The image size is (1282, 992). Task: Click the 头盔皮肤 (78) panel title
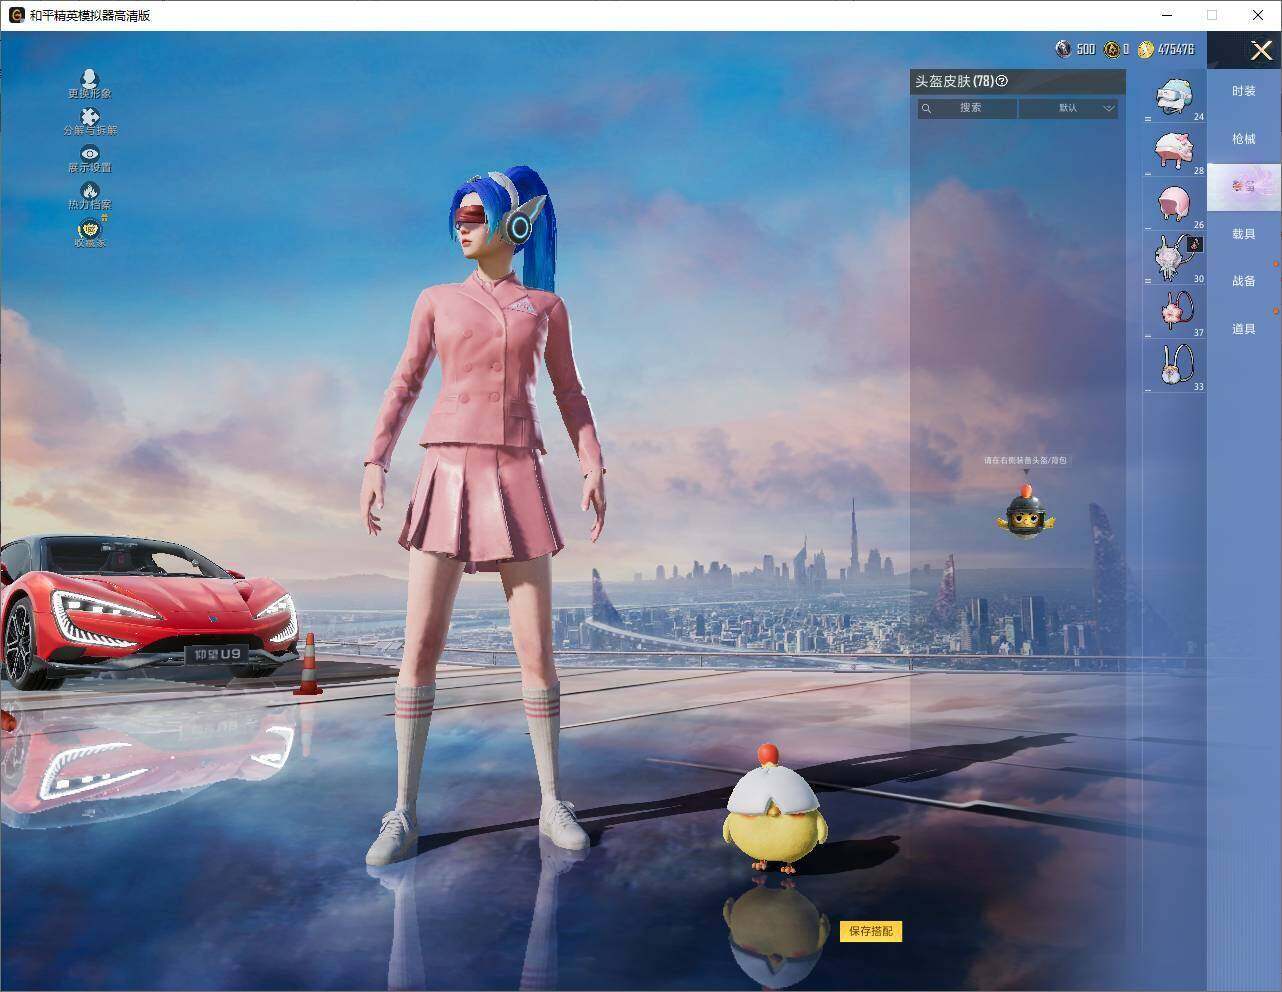954,81
